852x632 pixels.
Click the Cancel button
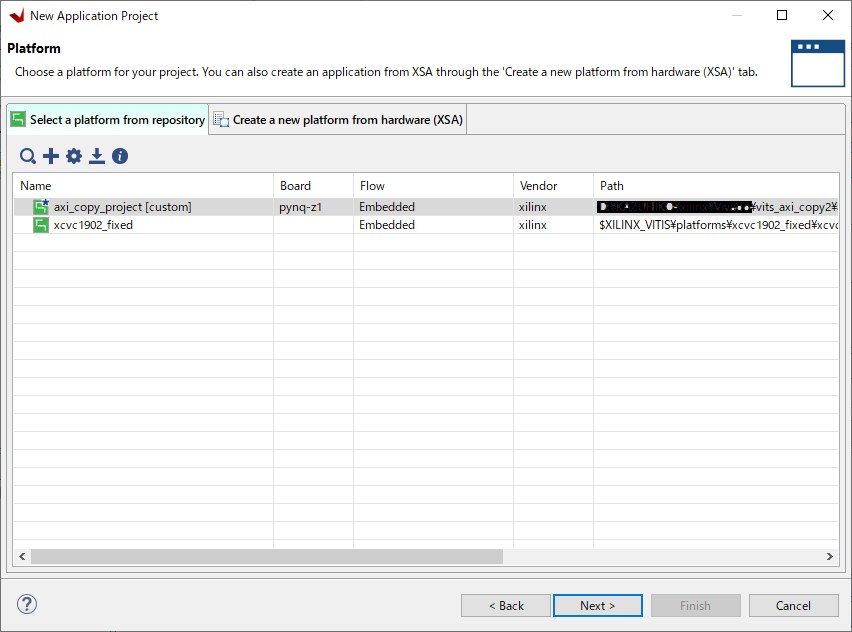click(793, 605)
